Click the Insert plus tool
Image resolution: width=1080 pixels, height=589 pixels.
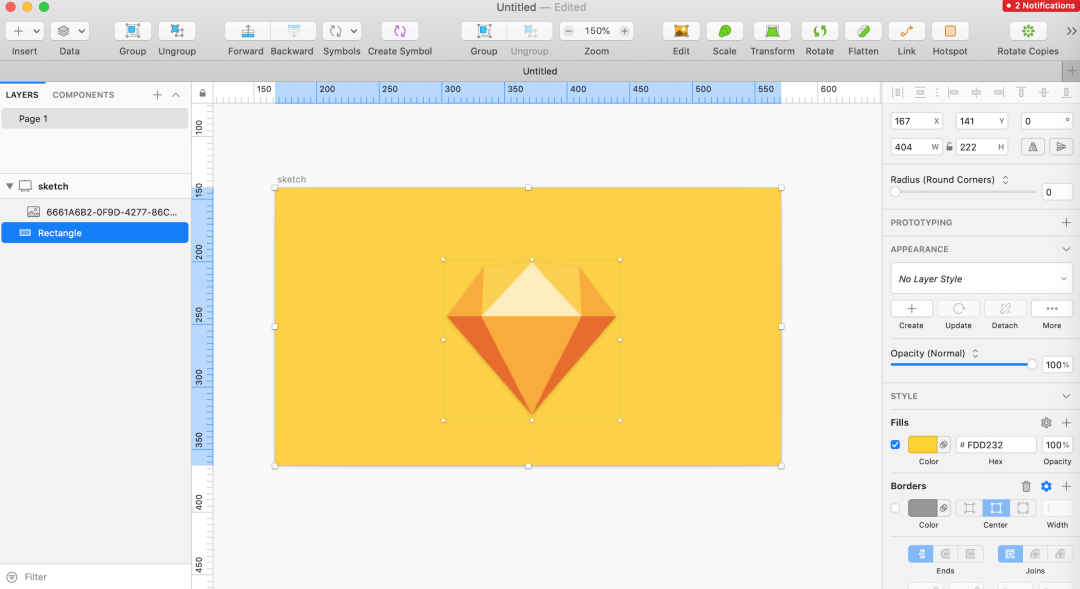tap(18, 31)
